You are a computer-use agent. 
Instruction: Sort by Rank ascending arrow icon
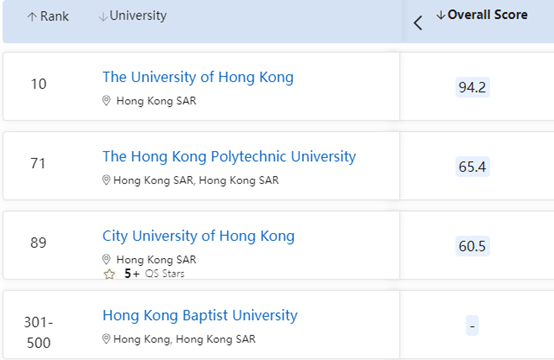[32, 17]
